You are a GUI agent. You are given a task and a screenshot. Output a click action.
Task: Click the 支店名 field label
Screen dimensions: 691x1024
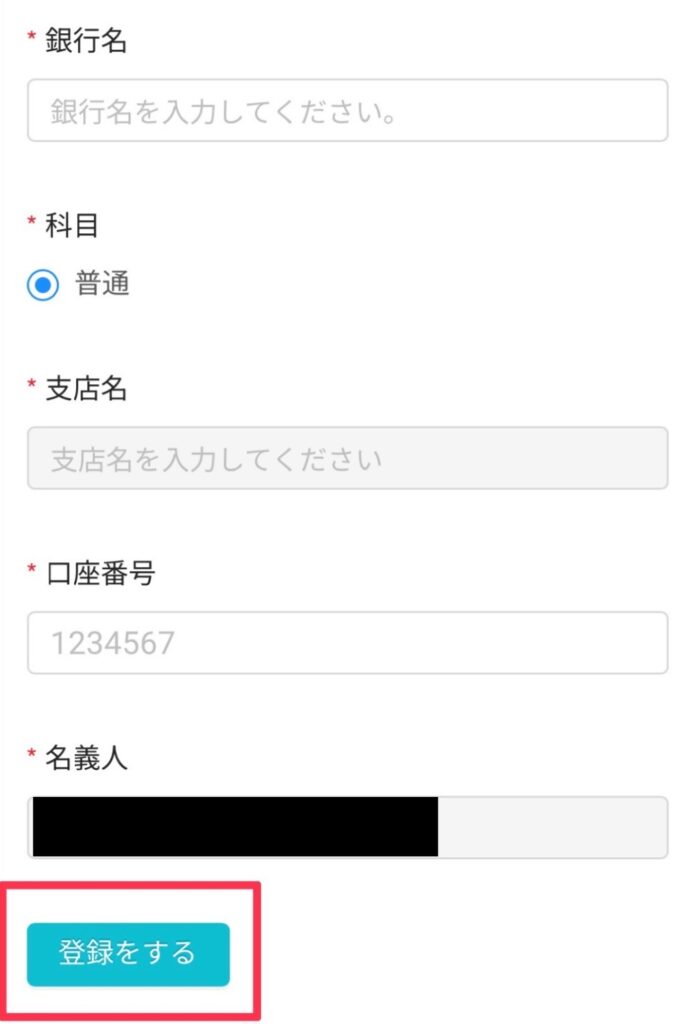(x=86, y=389)
